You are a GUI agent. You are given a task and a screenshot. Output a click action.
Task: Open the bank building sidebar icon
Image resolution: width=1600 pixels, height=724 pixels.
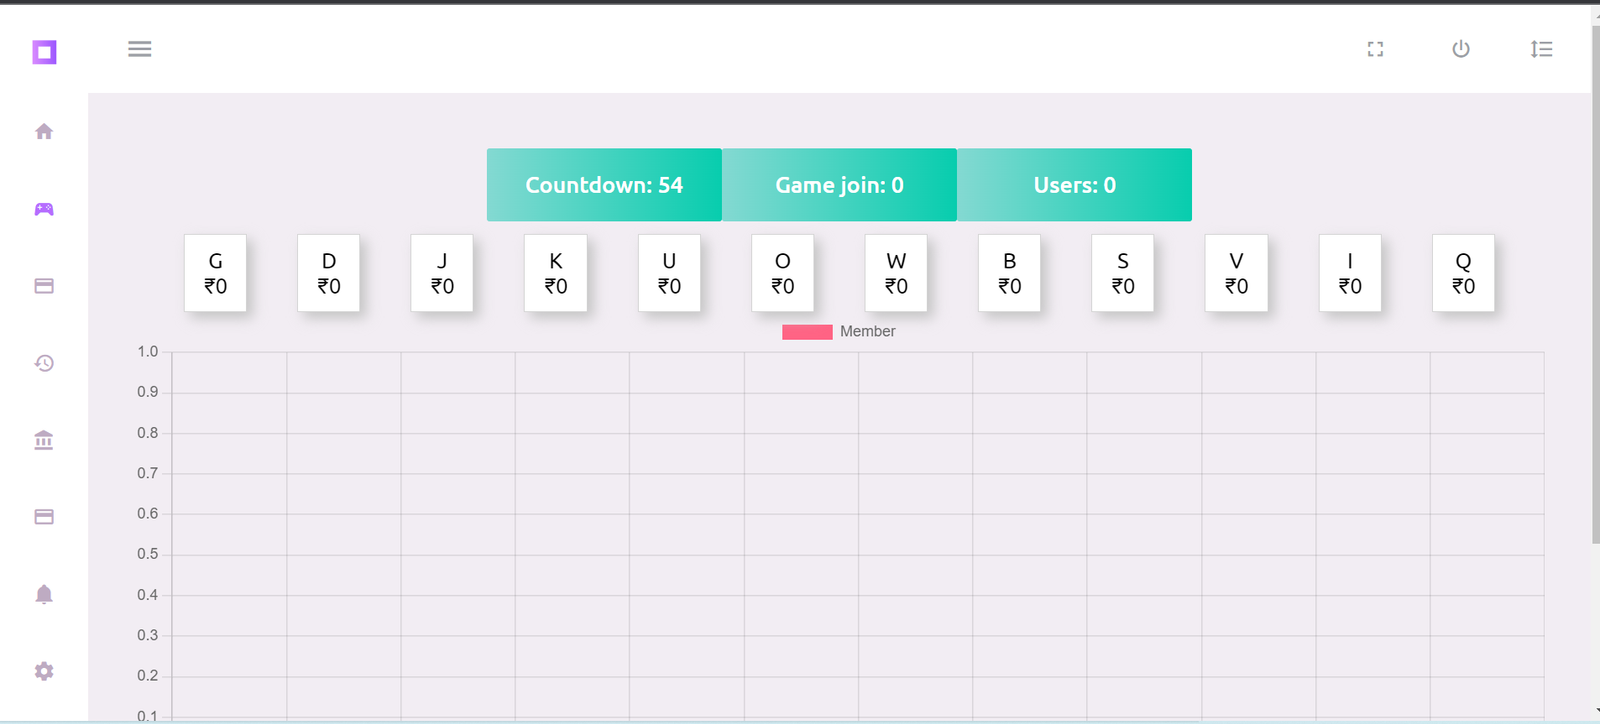click(x=44, y=440)
